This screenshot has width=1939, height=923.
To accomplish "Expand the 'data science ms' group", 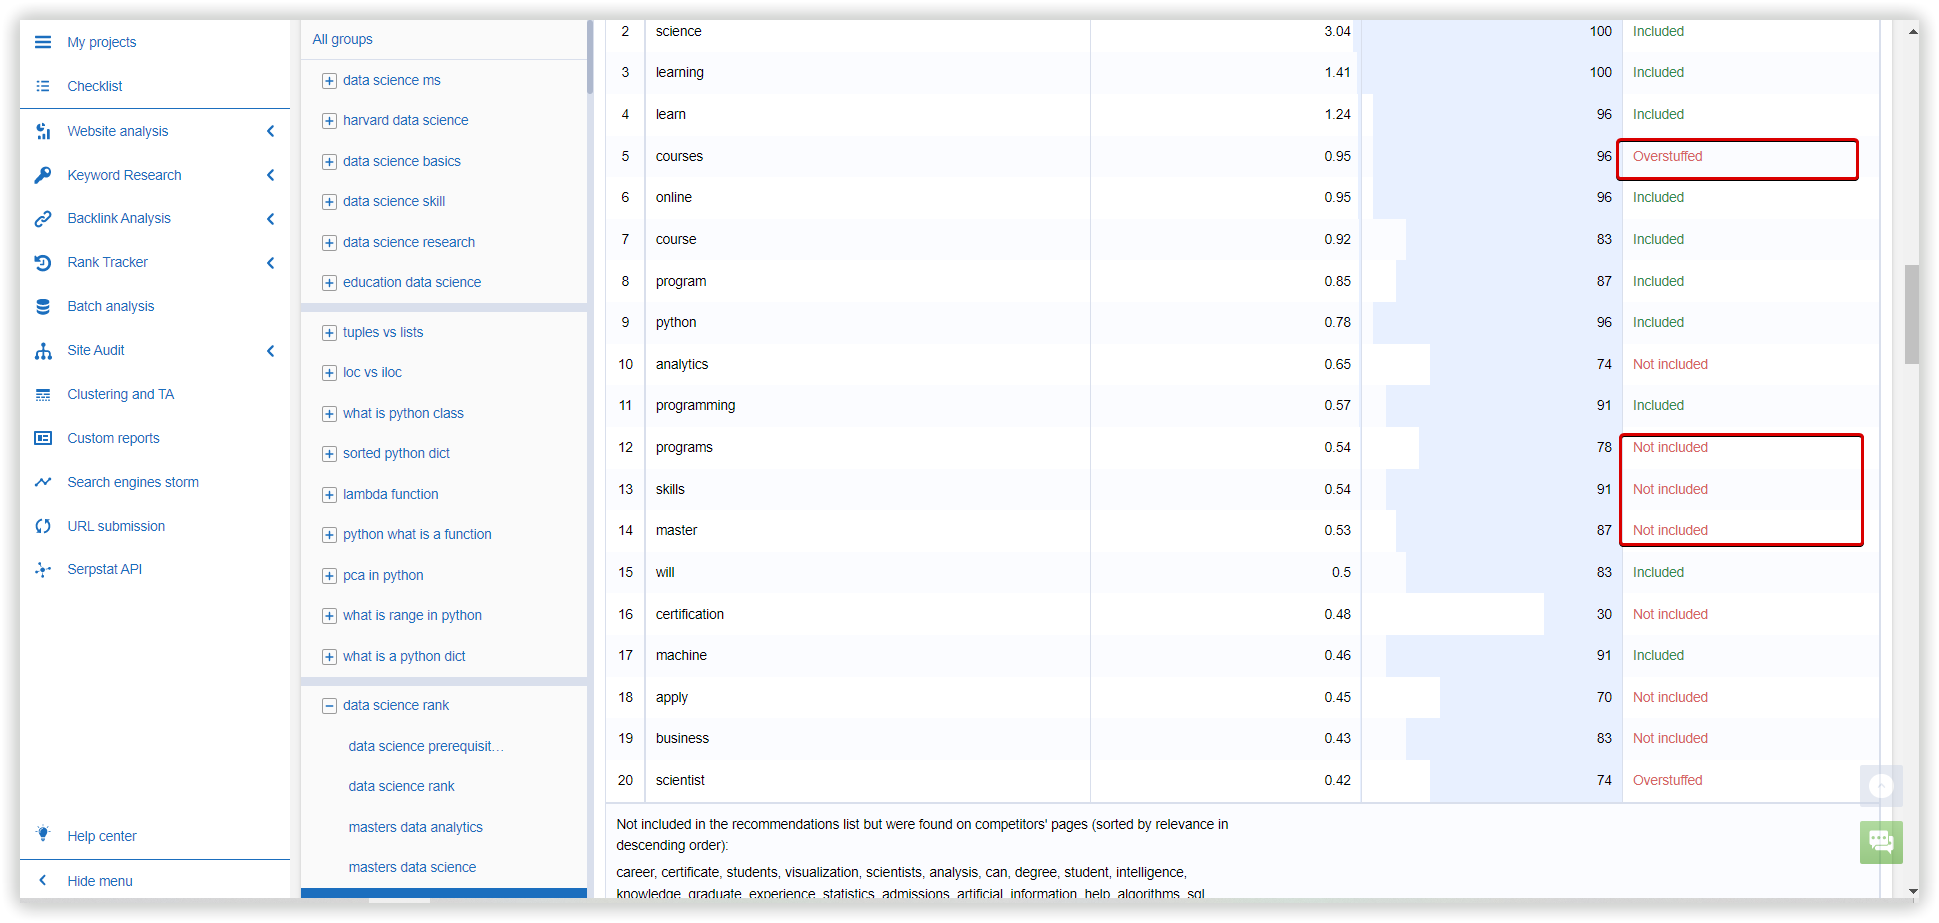I will coord(329,81).
